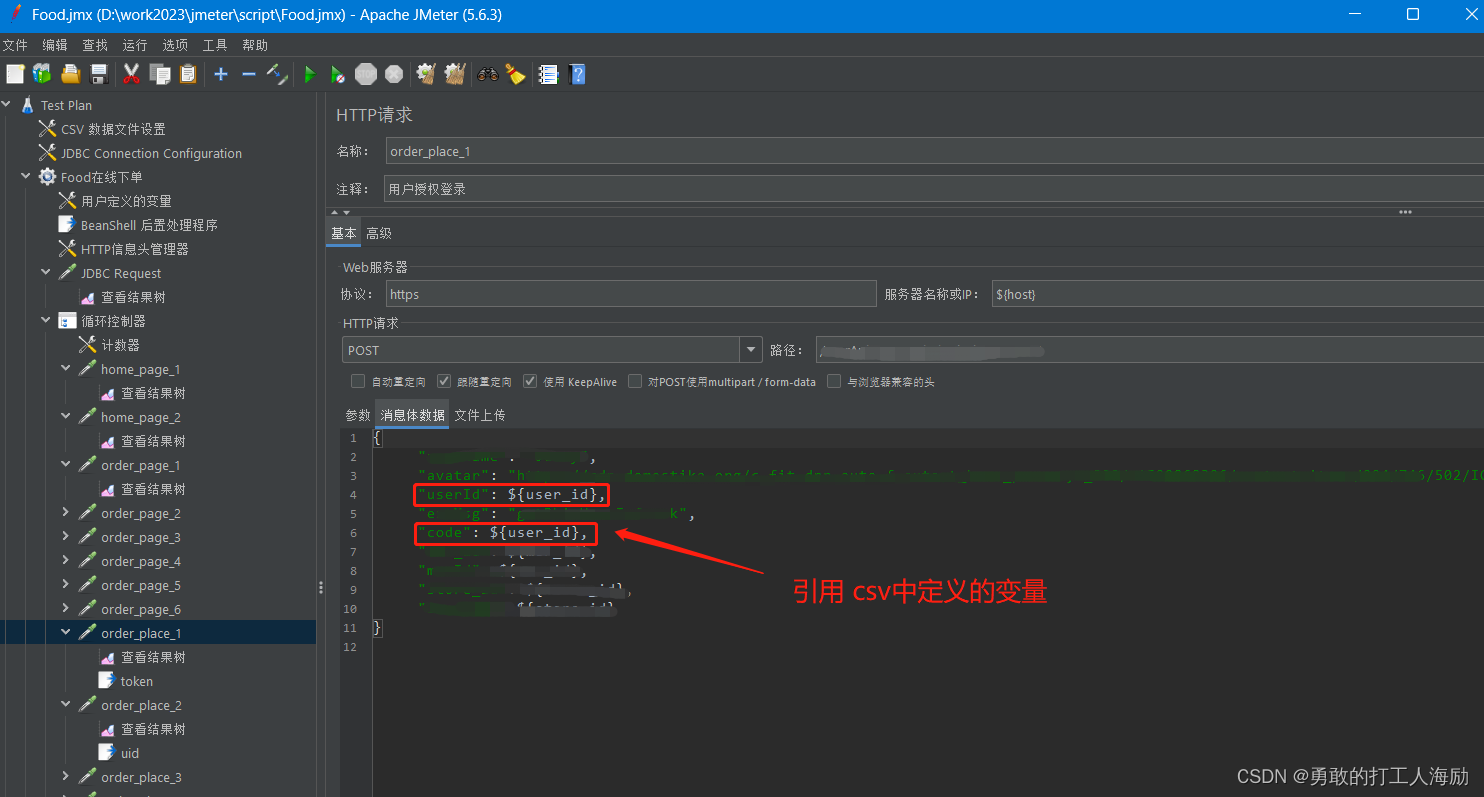
Task: Select the token extractor node
Action: (x=126, y=681)
